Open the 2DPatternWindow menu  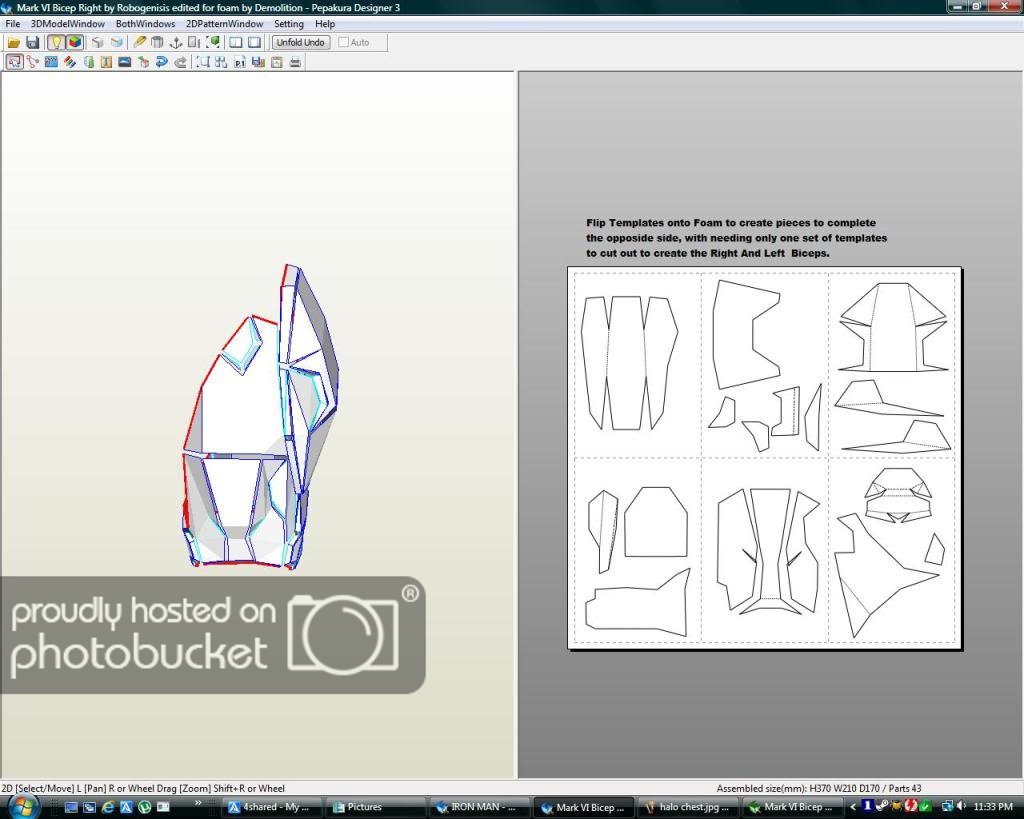(x=225, y=24)
